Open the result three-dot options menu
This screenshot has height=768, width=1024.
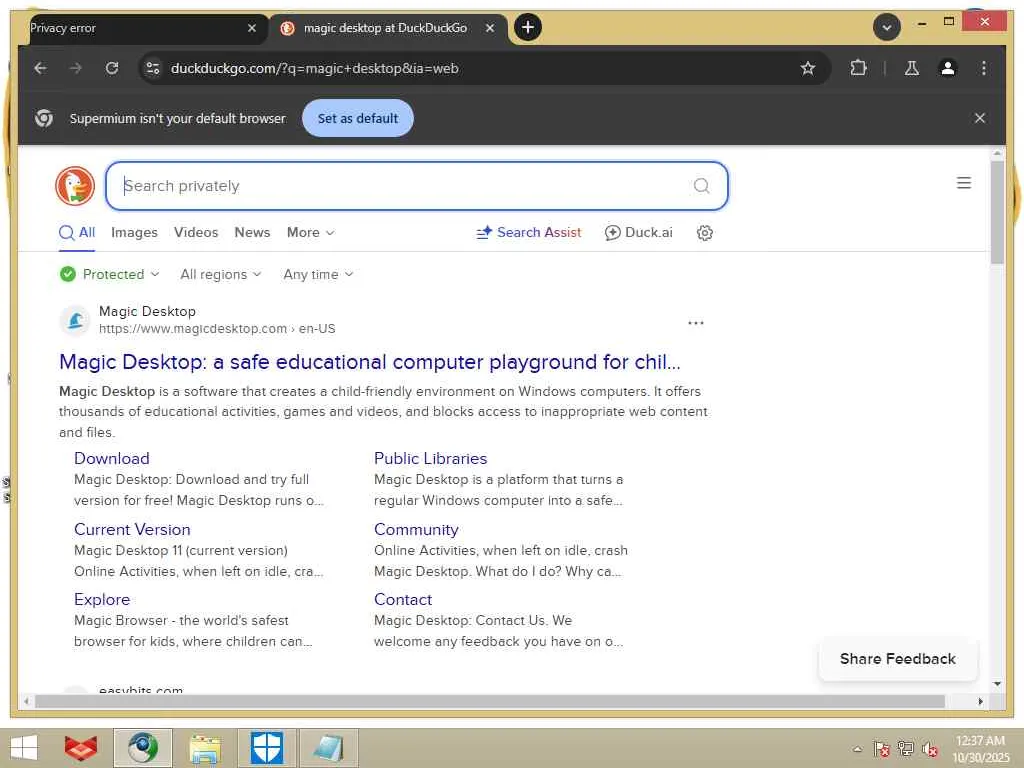pyautogui.click(x=696, y=323)
